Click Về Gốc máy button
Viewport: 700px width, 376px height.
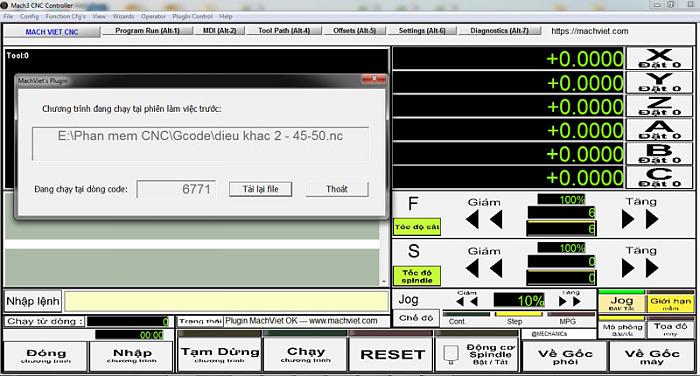pyautogui.click(x=652, y=356)
